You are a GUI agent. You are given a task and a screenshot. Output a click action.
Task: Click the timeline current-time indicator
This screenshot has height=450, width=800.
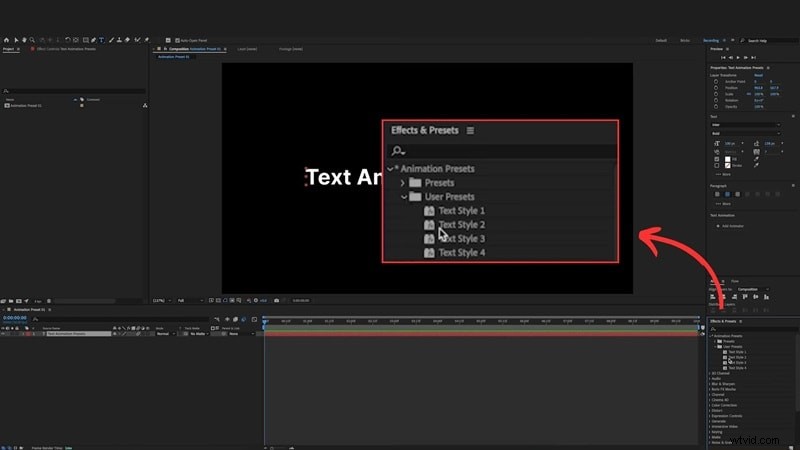(265, 321)
